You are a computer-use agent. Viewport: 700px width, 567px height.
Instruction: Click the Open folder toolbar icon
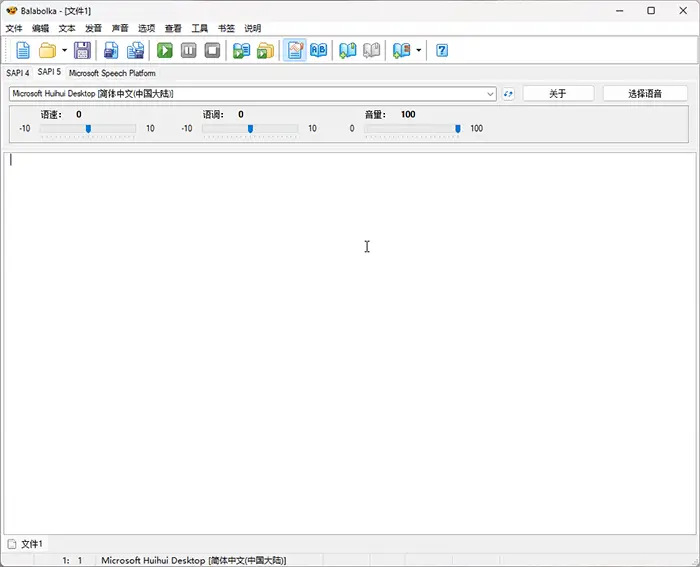(x=47, y=50)
